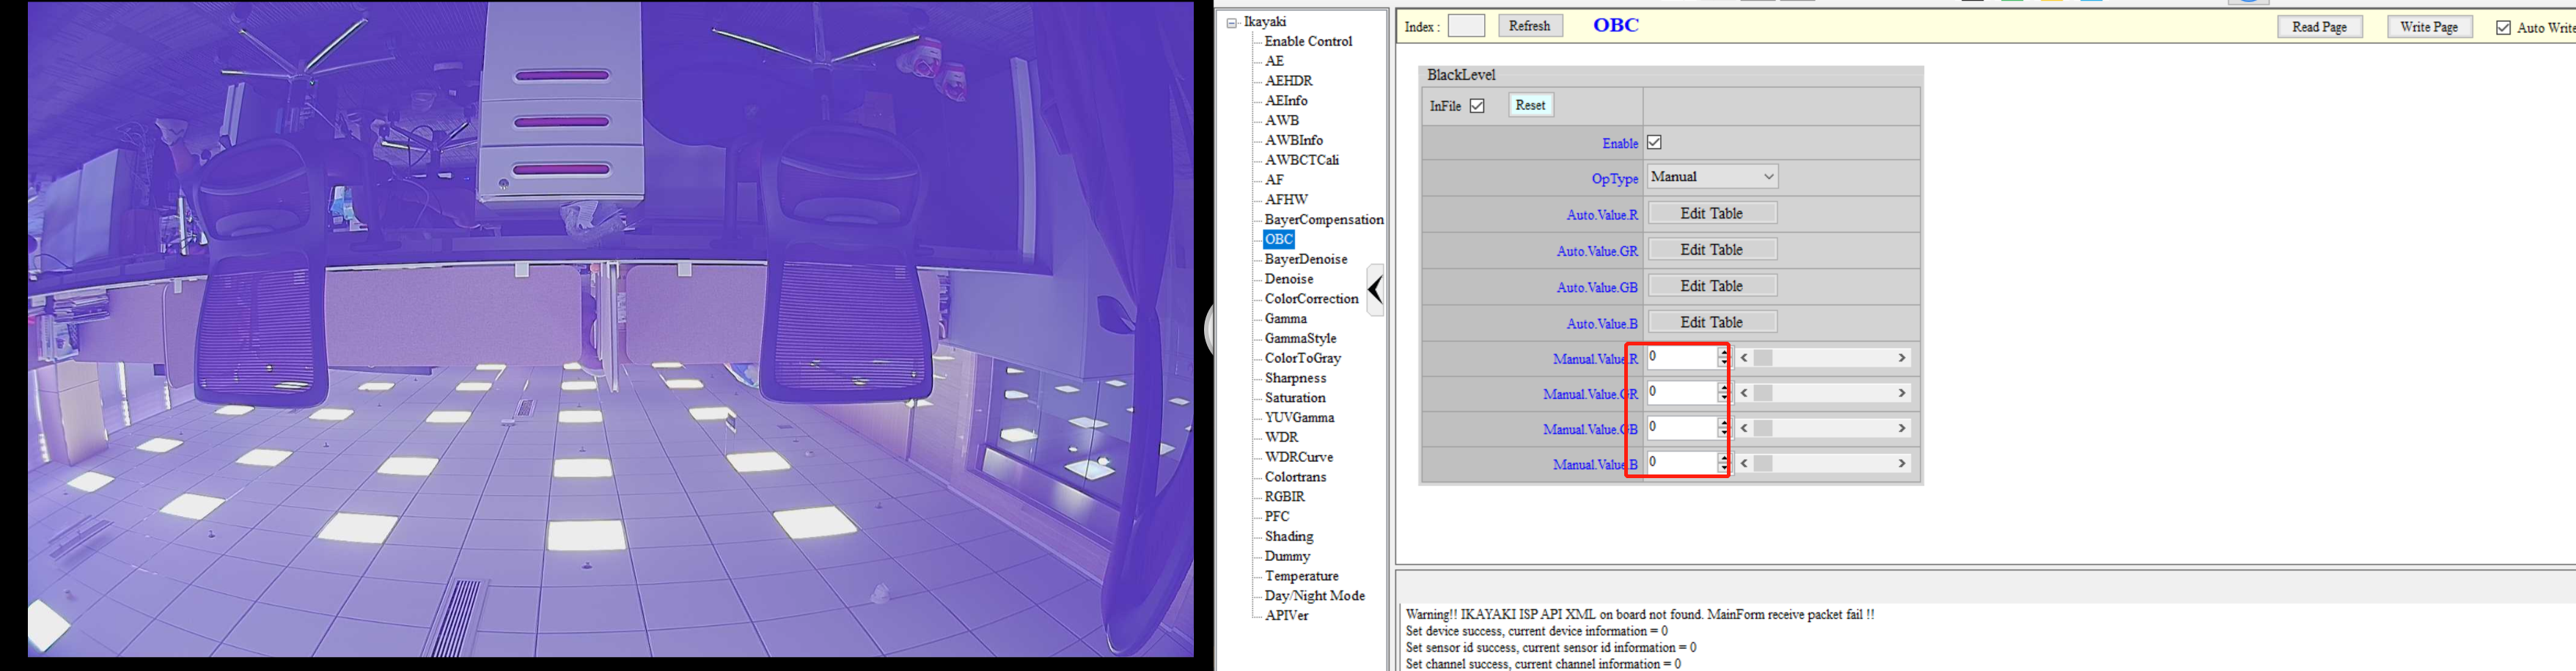Open the AFHW tree item

(x=1286, y=200)
